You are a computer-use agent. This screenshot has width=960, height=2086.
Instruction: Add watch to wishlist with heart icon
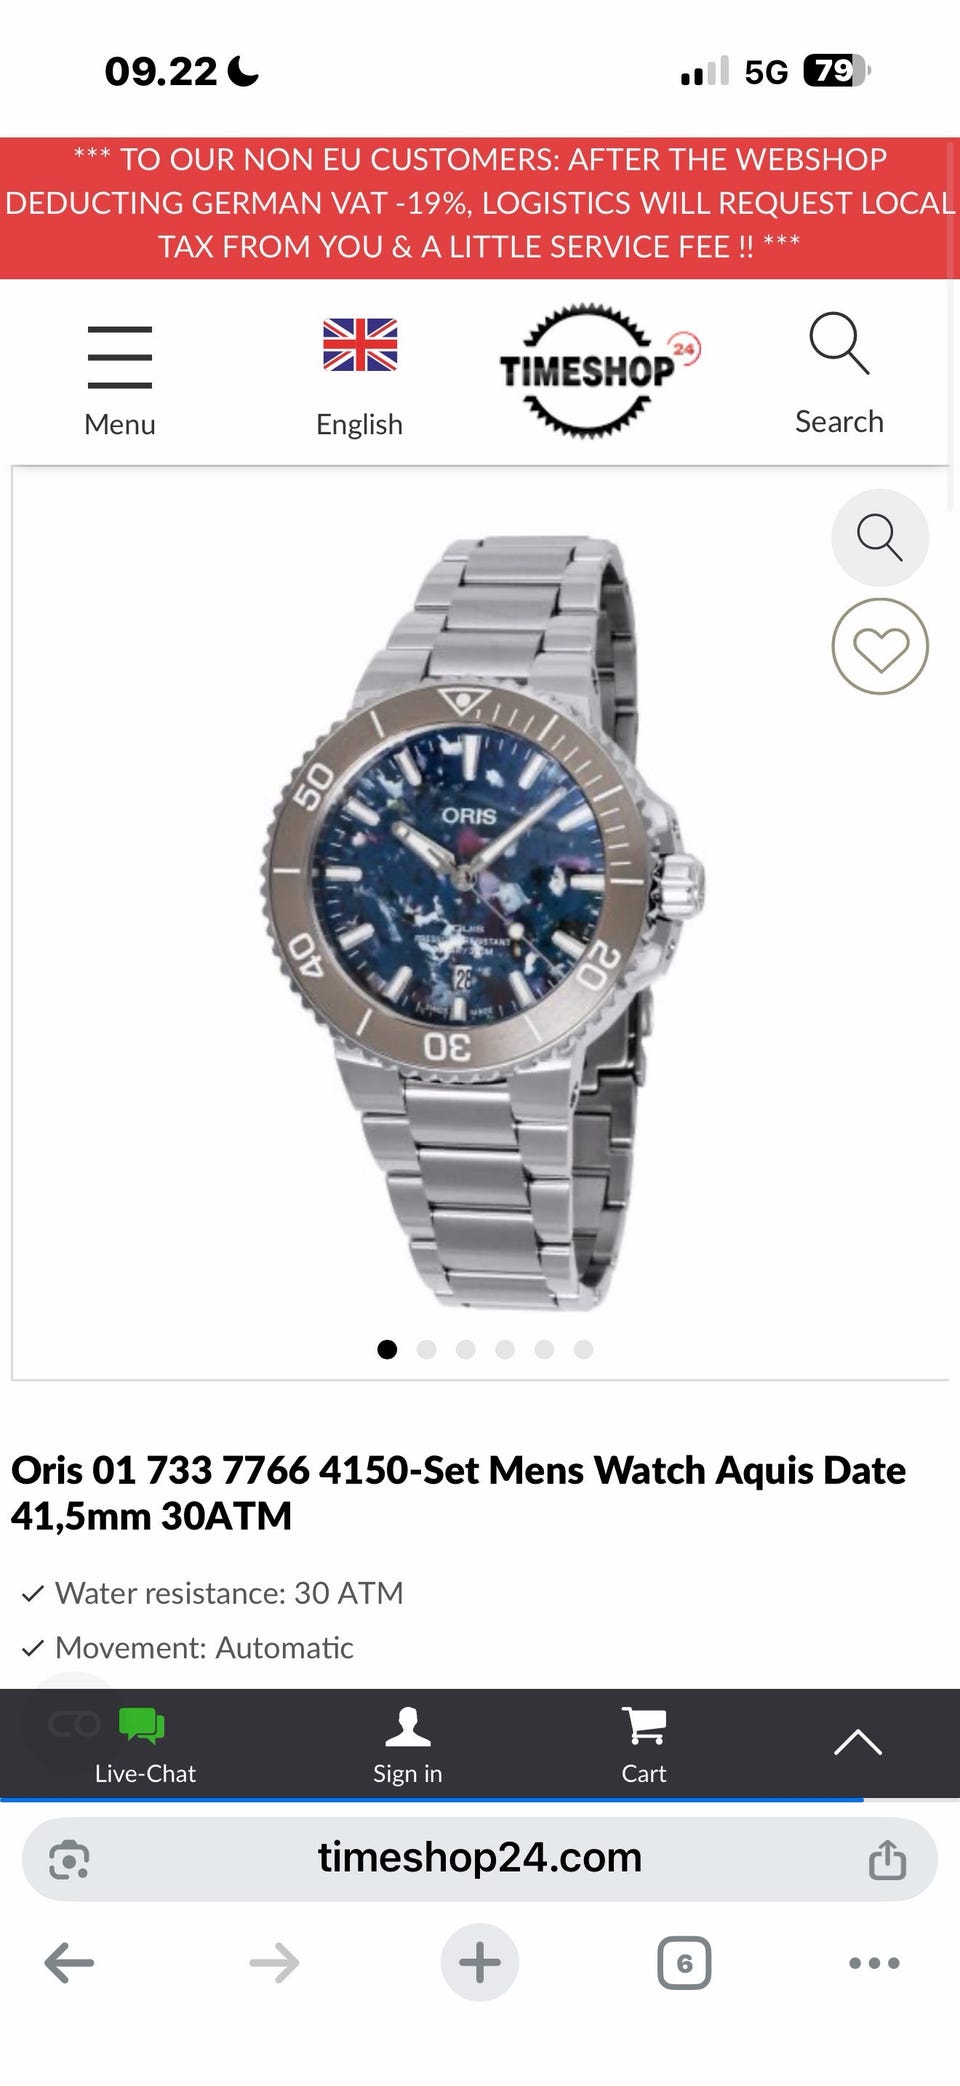[880, 647]
